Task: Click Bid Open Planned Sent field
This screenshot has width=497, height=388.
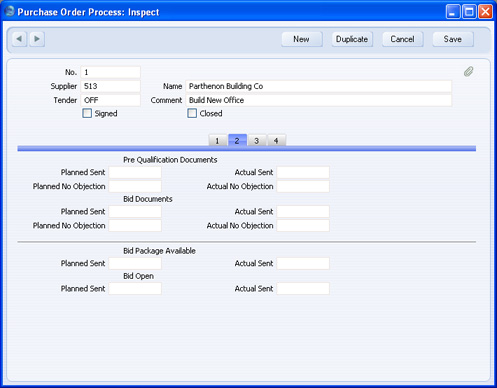Action: tap(135, 289)
